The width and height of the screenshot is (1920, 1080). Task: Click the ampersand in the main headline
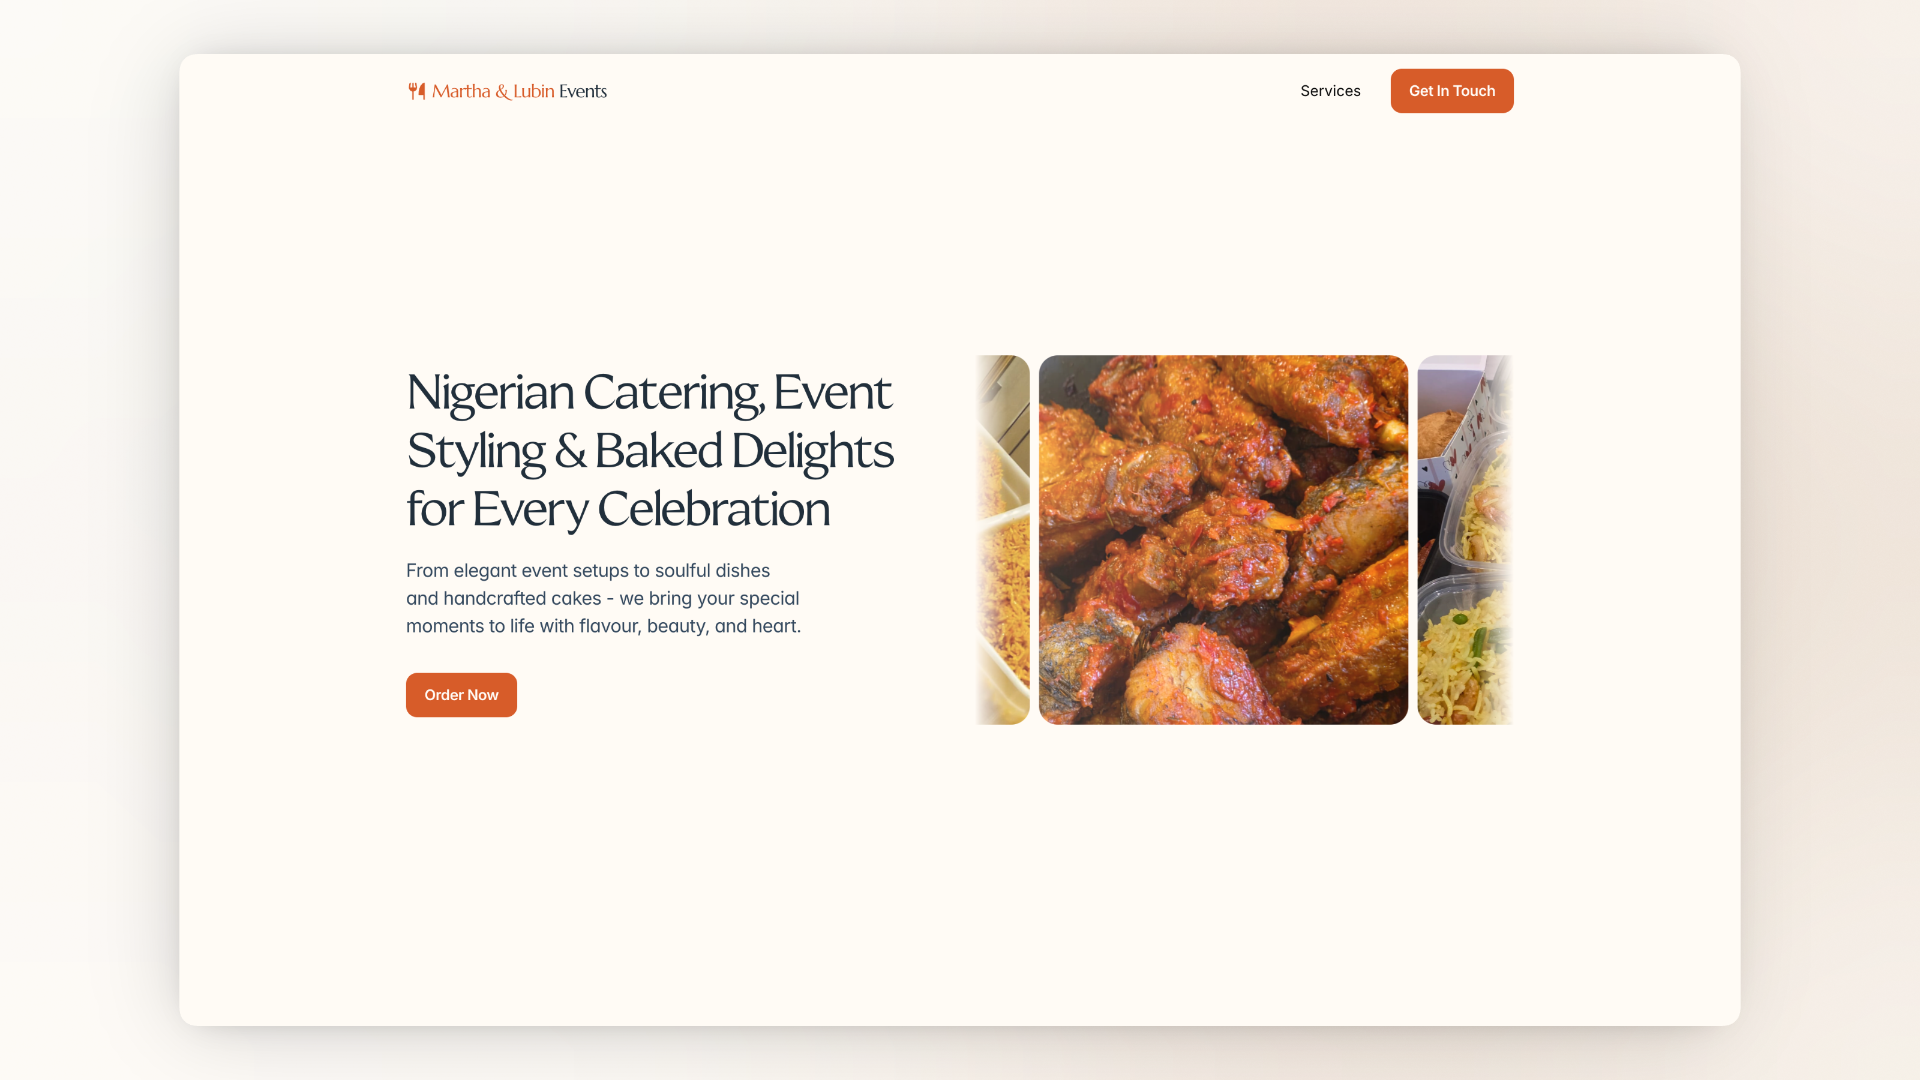click(569, 452)
